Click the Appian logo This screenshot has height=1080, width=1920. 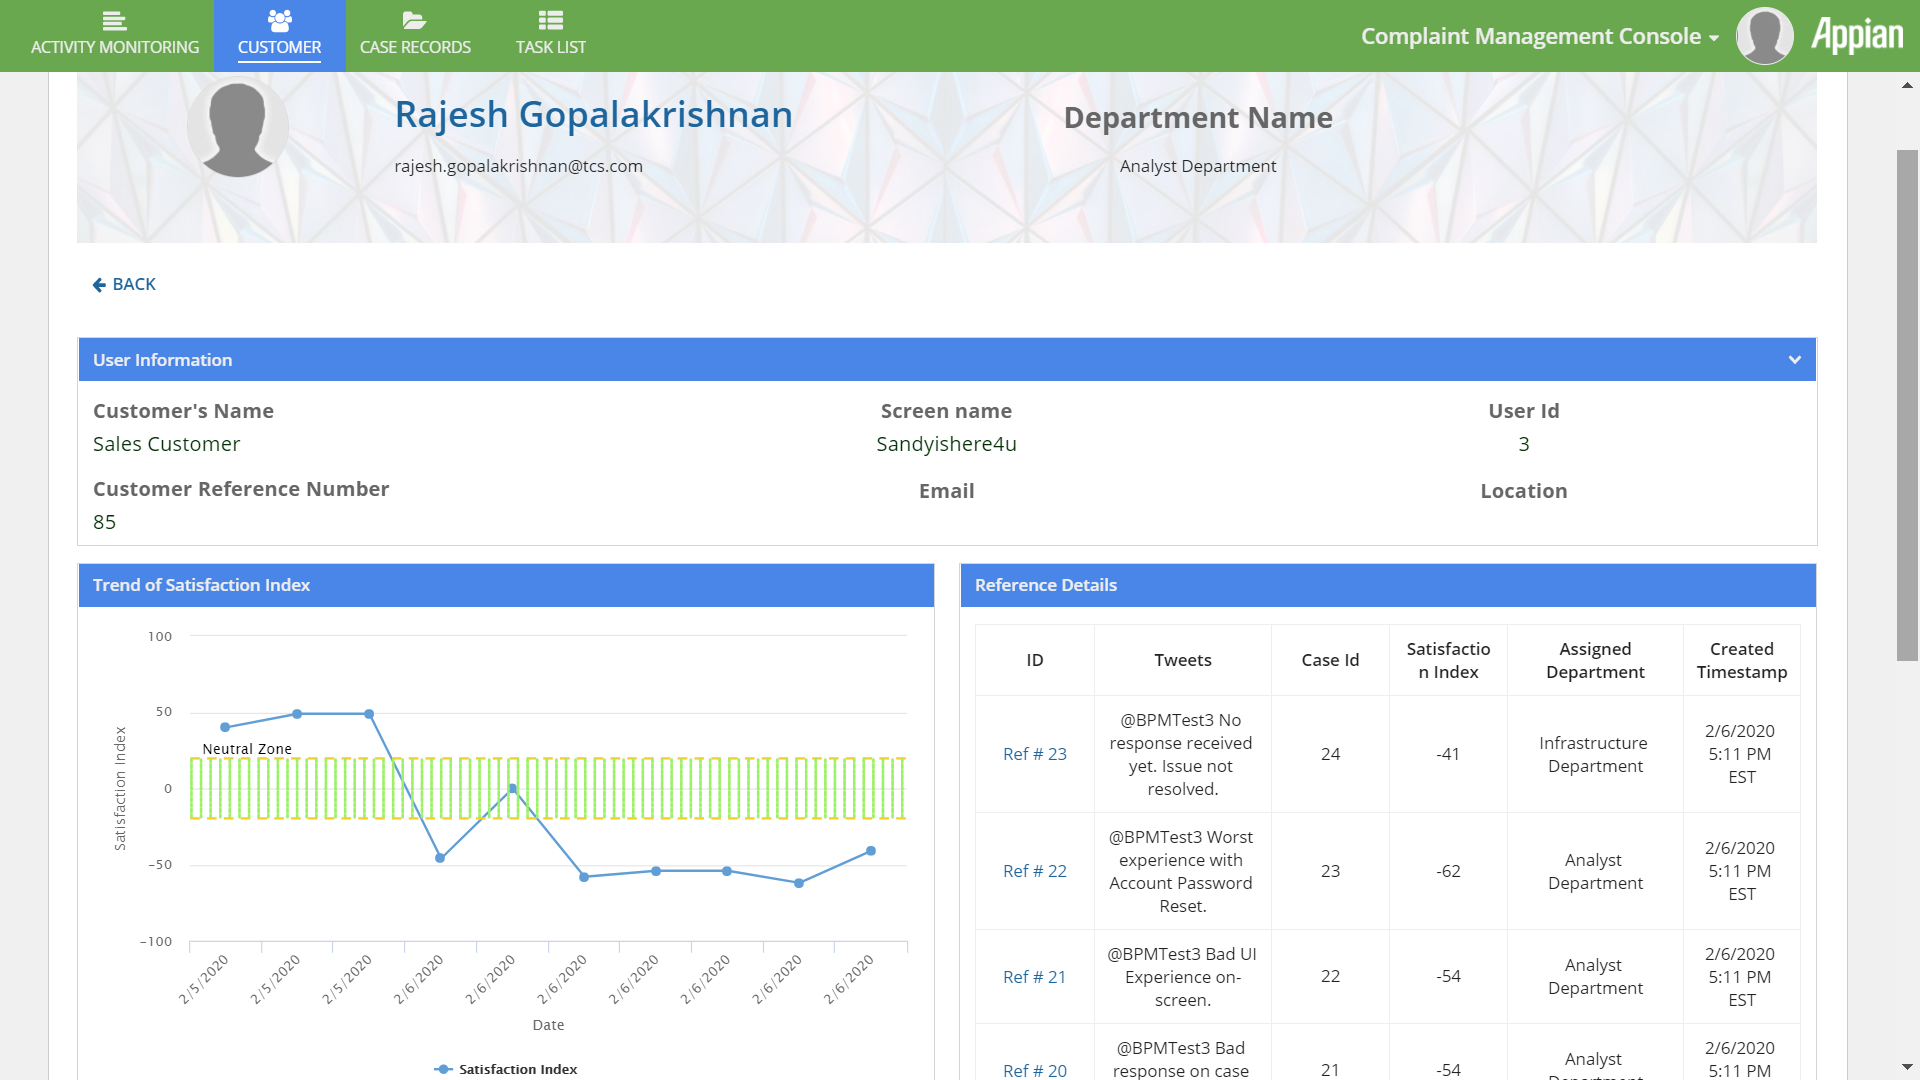click(1857, 36)
